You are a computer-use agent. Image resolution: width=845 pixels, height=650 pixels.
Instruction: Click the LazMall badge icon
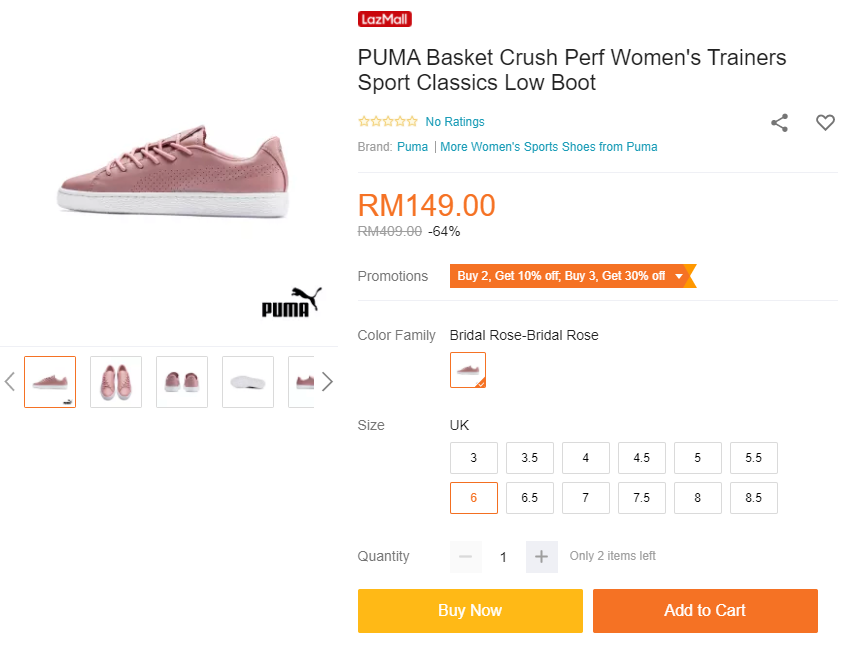[385, 19]
